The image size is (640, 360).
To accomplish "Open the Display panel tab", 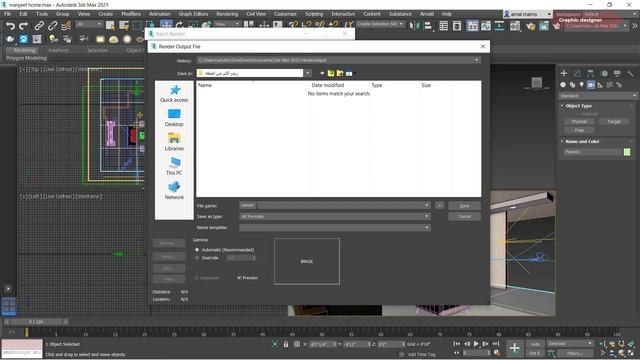I will coord(617,73).
